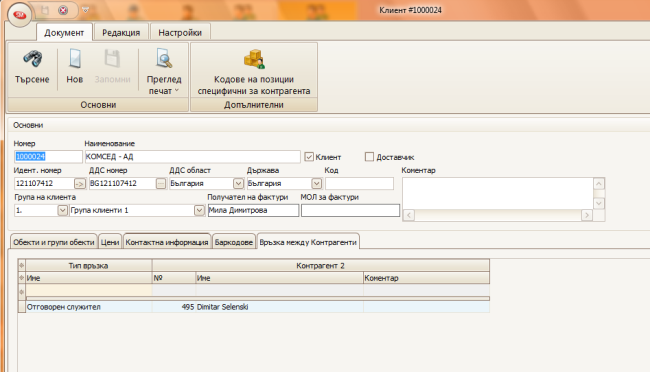The width and height of the screenshot is (650, 372).
Task: Open Кодове на позиции специфични за контрагента
Action: tap(254, 72)
